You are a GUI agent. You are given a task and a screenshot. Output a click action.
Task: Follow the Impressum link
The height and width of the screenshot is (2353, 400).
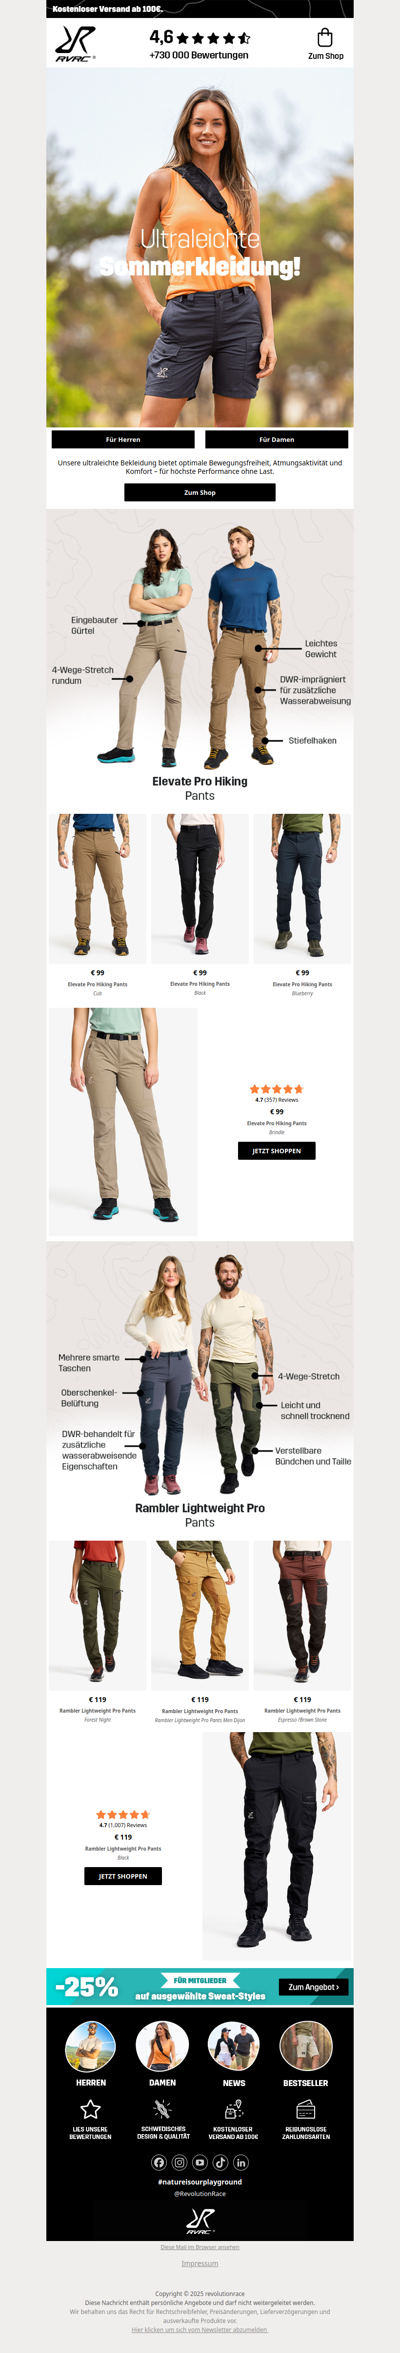click(200, 2263)
